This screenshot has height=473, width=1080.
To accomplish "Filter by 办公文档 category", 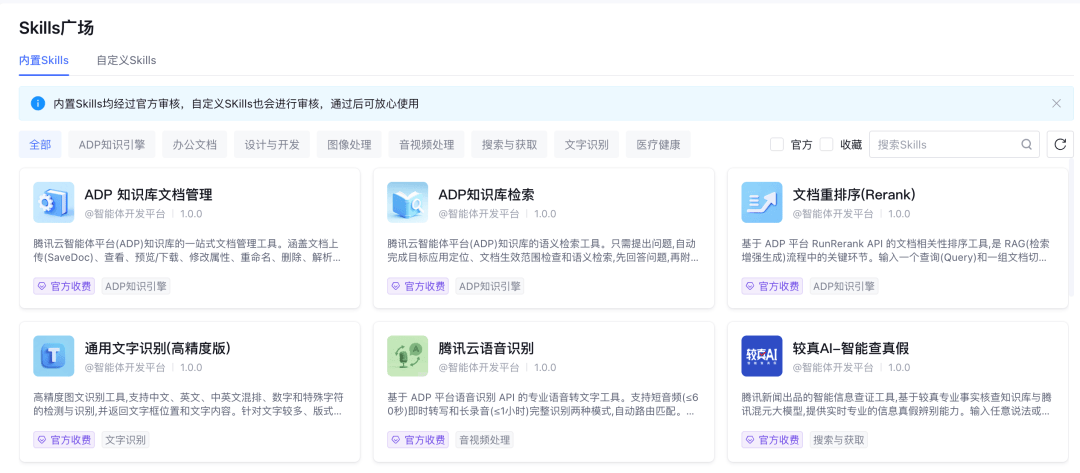I will pyautogui.click(x=195, y=145).
